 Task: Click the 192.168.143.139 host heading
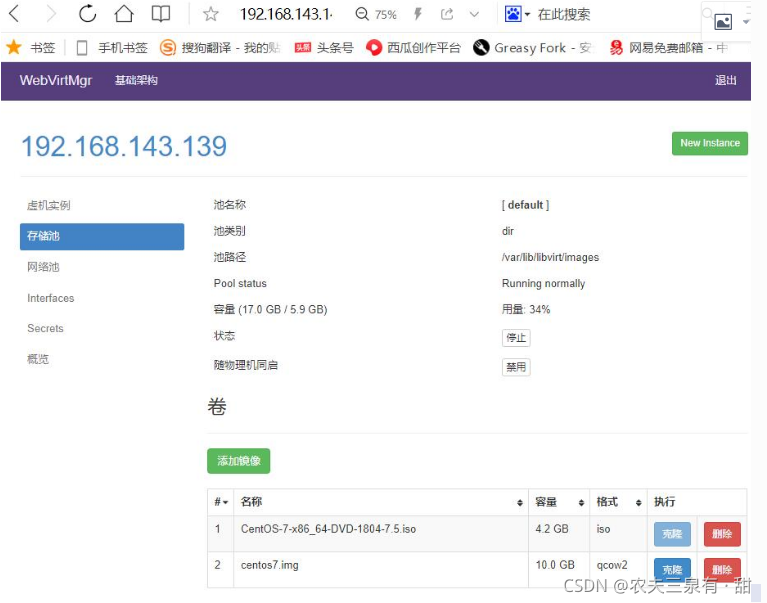pyautogui.click(x=124, y=146)
